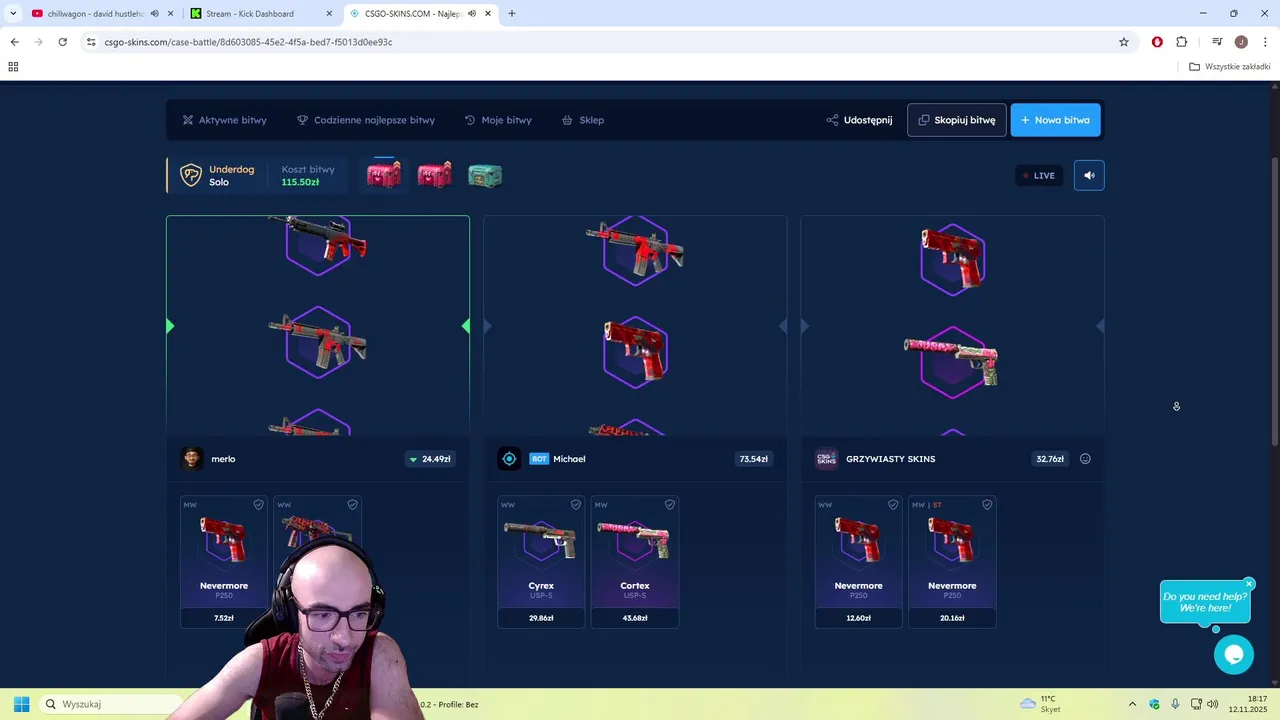Image resolution: width=1280 pixels, height=720 pixels.
Task: Open emoji reaction smiley for GRZYWIASTY SKINS
Action: pyautogui.click(x=1085, y=459)
